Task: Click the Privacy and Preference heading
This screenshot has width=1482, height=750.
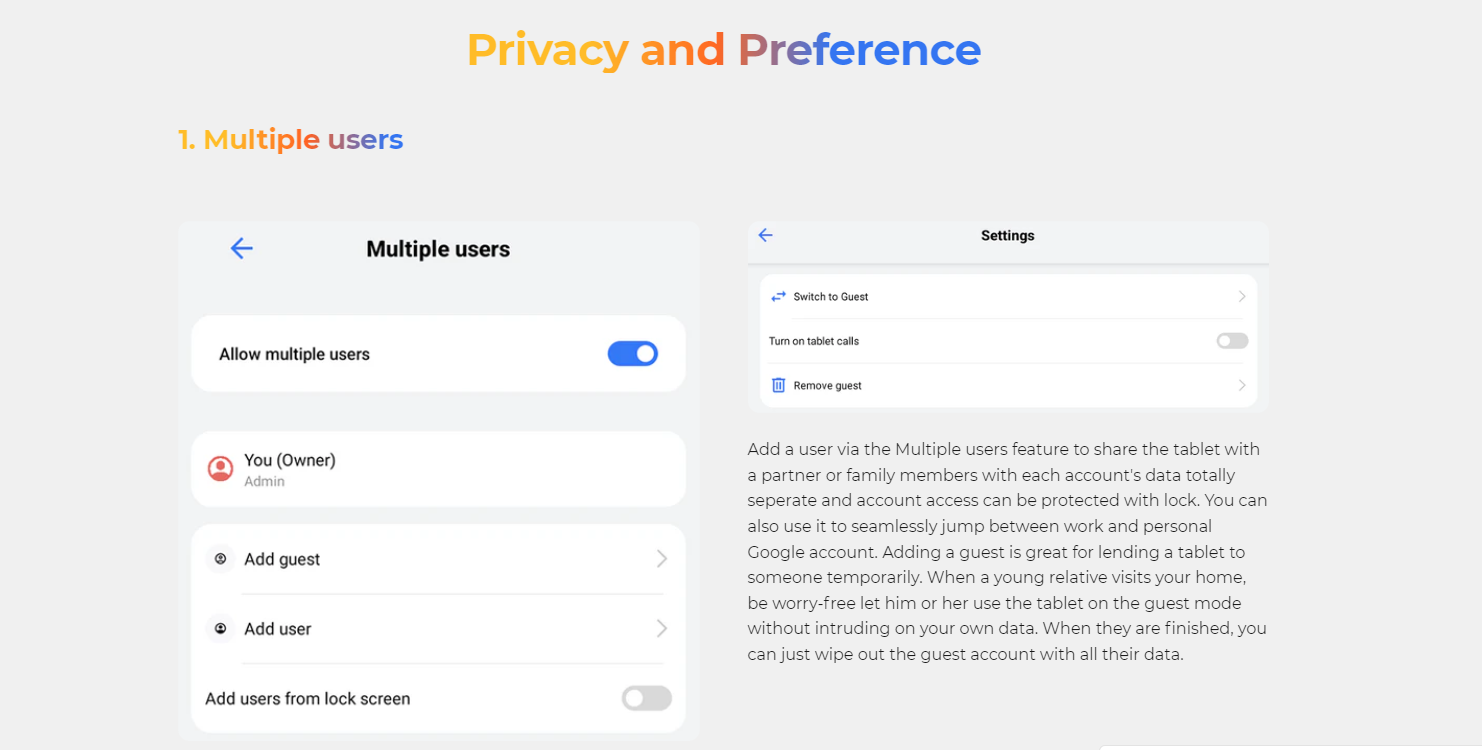Action: coord(724,50)
